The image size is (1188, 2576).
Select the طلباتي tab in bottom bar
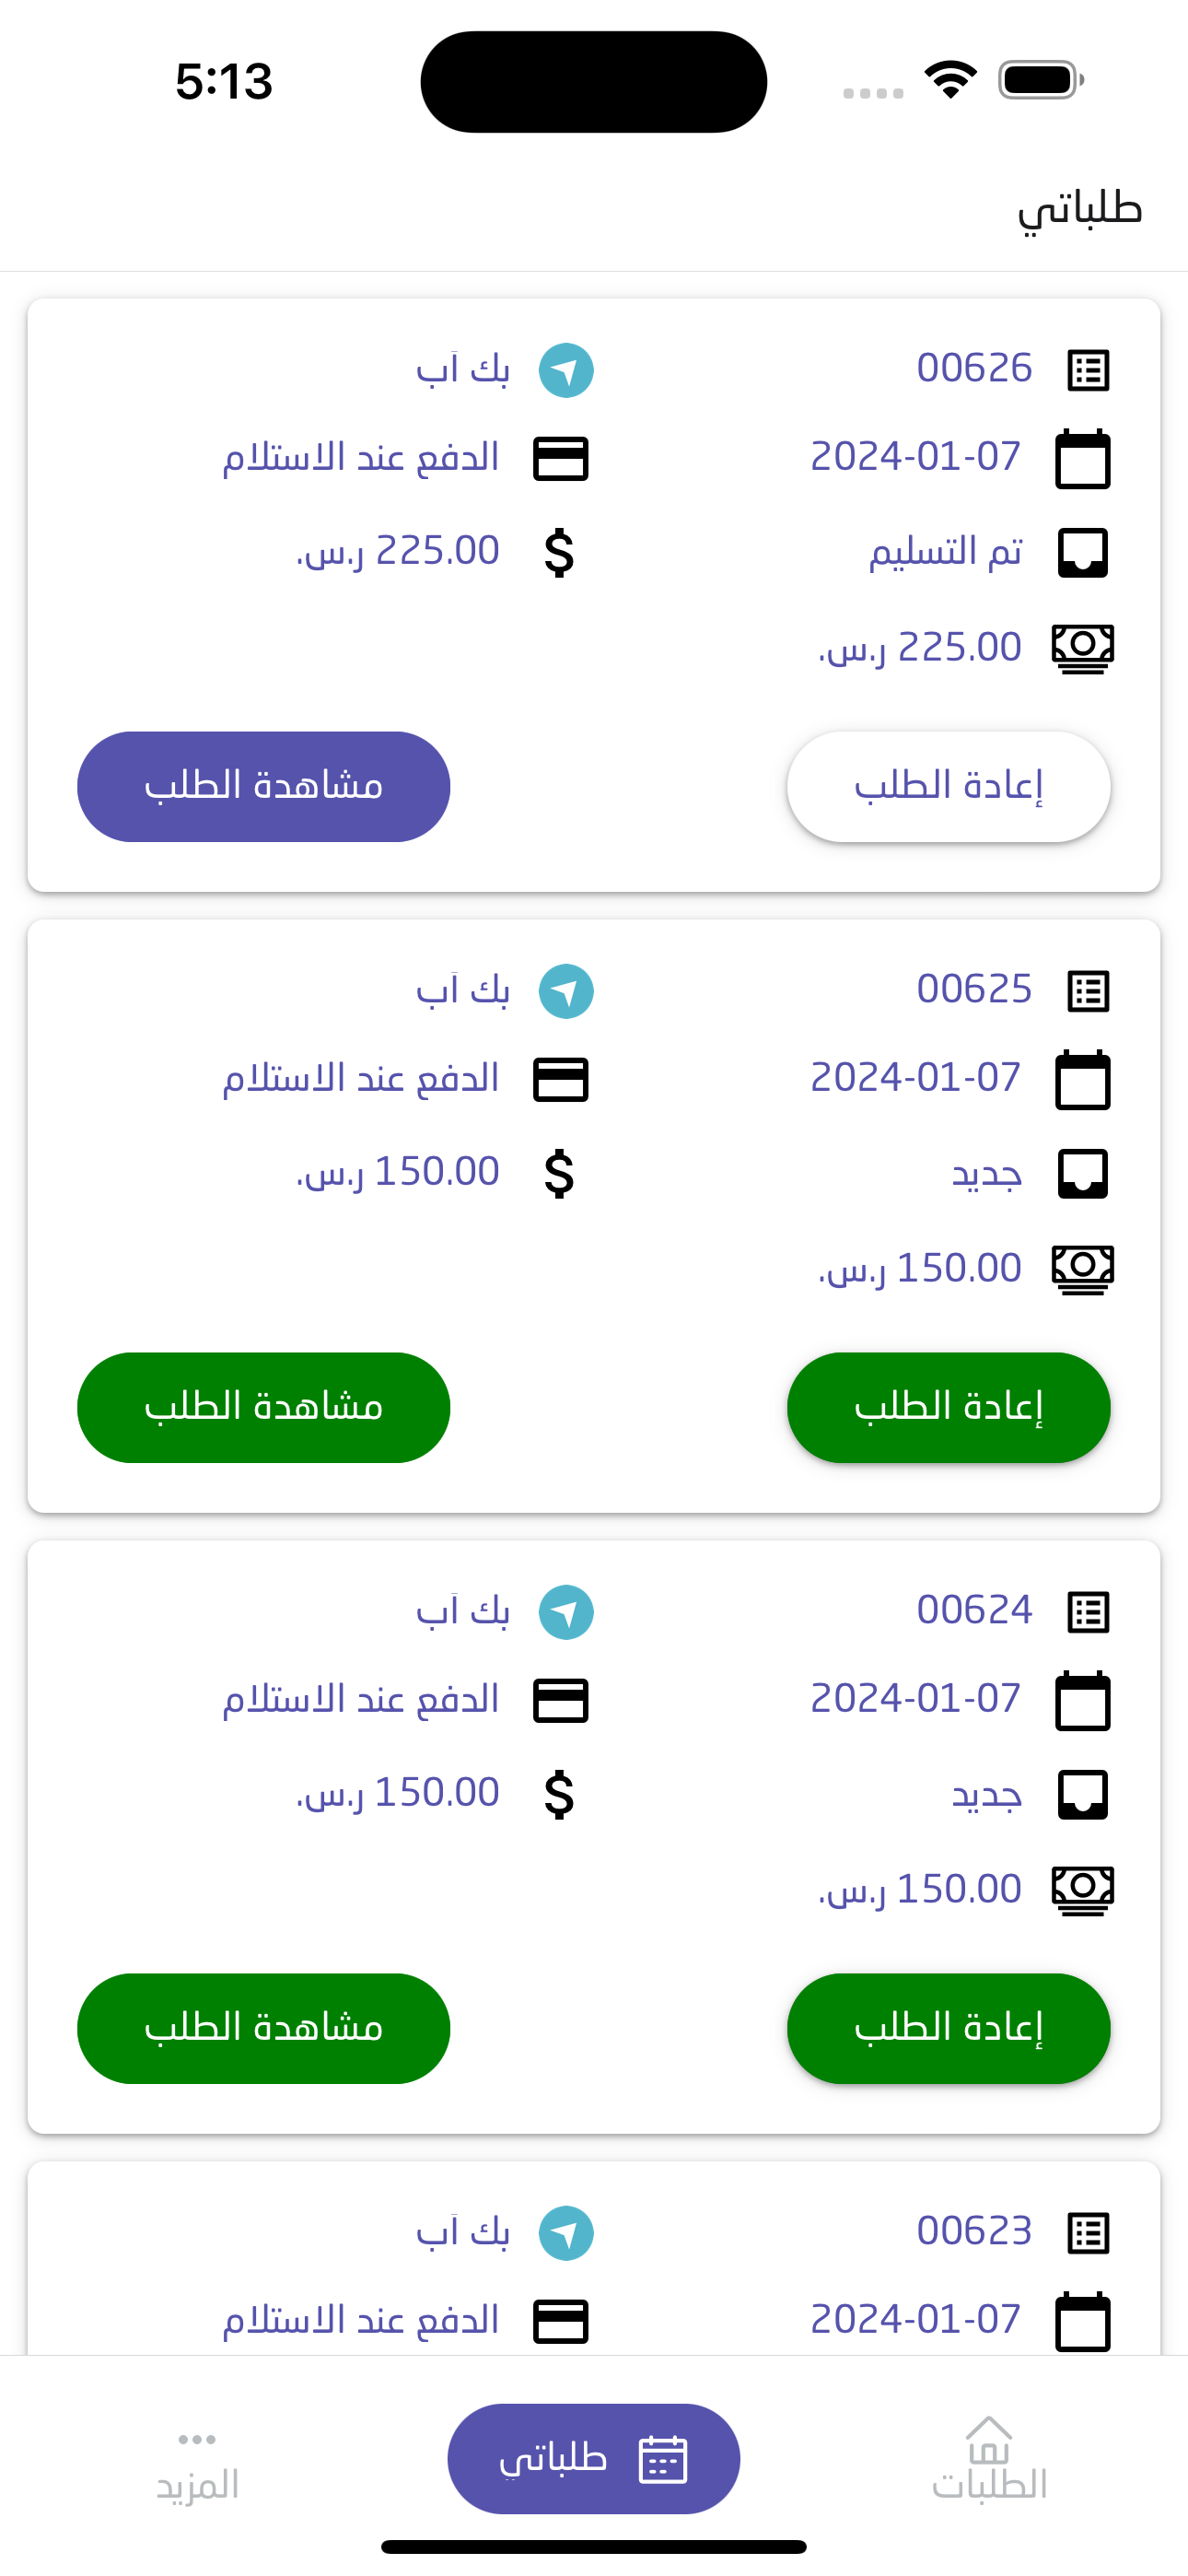(593, 2458)
